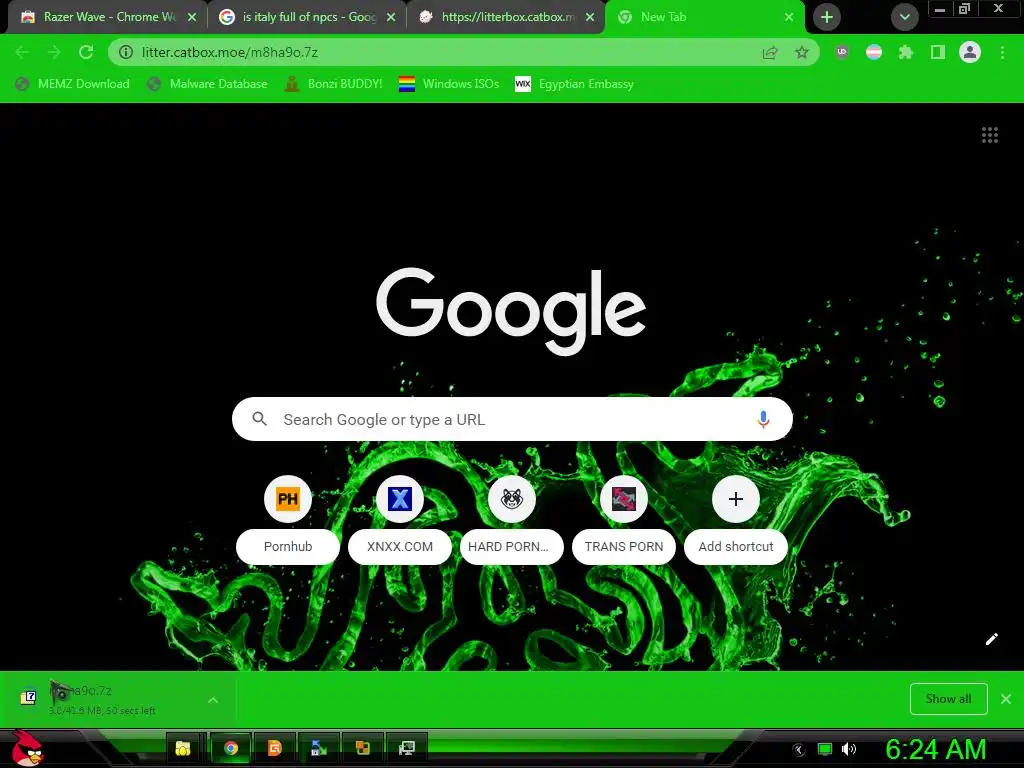Open Egyptian Embassy bookmark
Viewport: 1024px width, 768px height.
point(575,84)
